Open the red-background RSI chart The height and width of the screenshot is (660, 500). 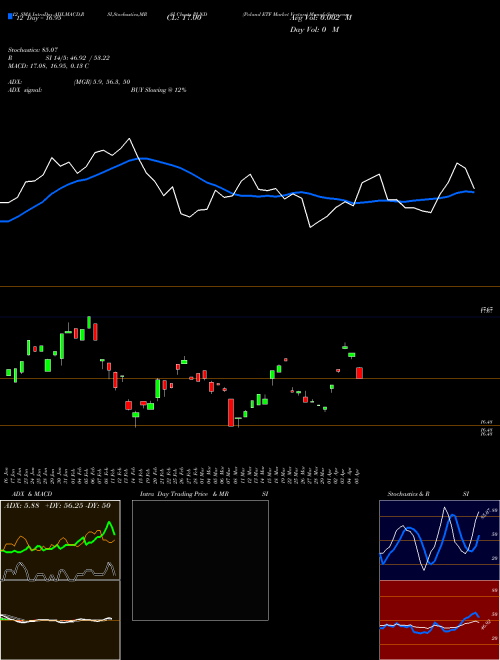pos(439,620)
